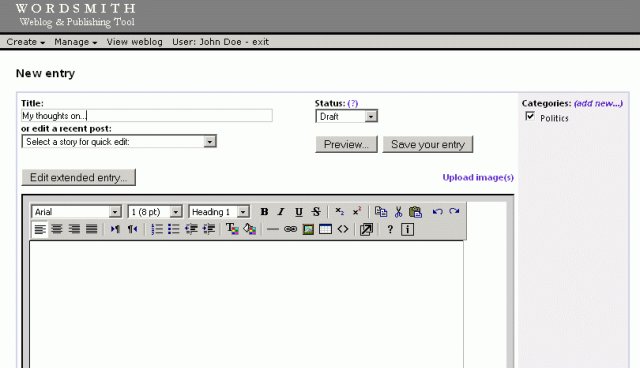Click View weblog in the menu bar

tap(135, 42)
